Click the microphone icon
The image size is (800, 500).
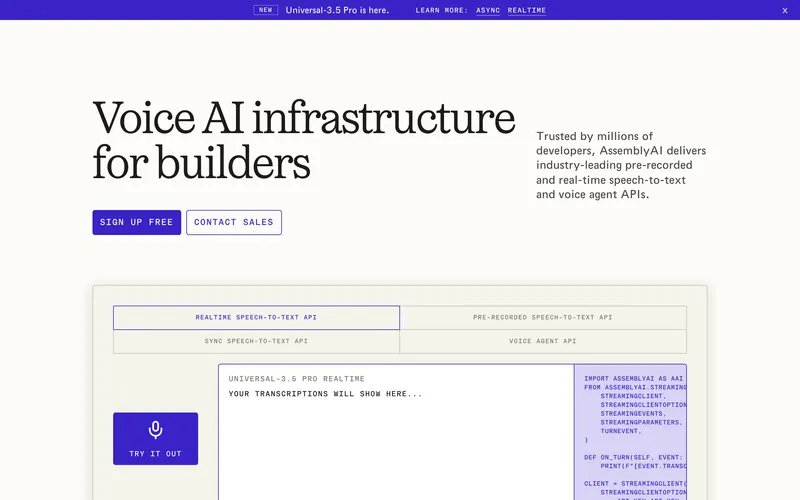point(156,430)
